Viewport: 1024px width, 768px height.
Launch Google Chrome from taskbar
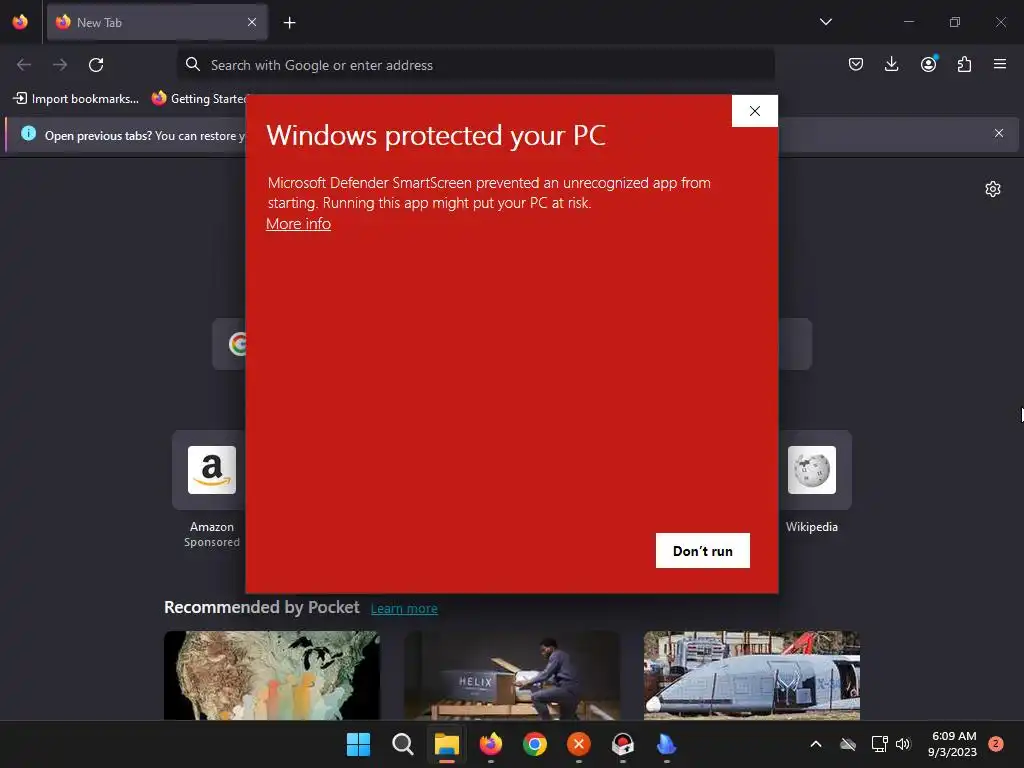535,744
